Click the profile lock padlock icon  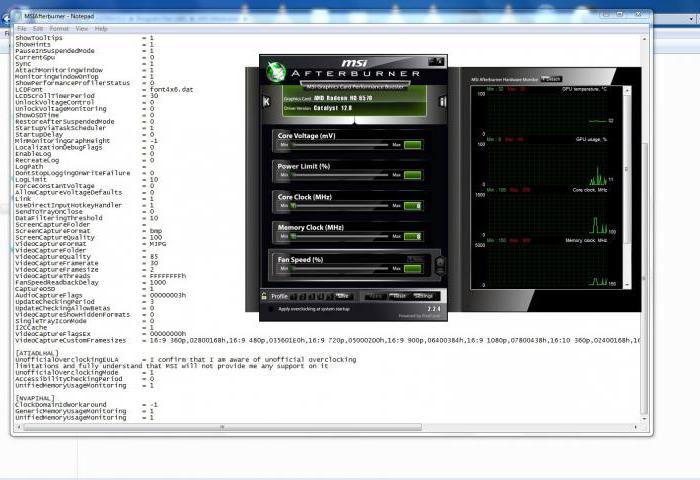coord(264,296)
